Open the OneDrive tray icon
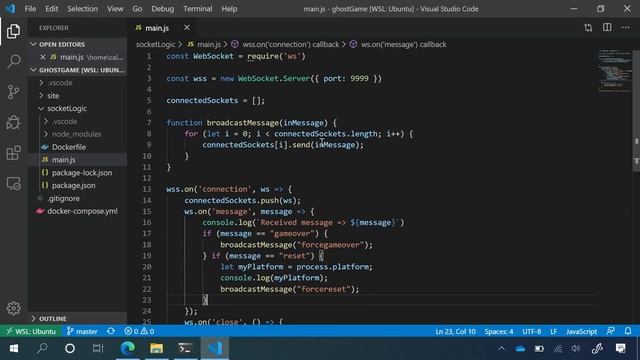 click(520, 348)
